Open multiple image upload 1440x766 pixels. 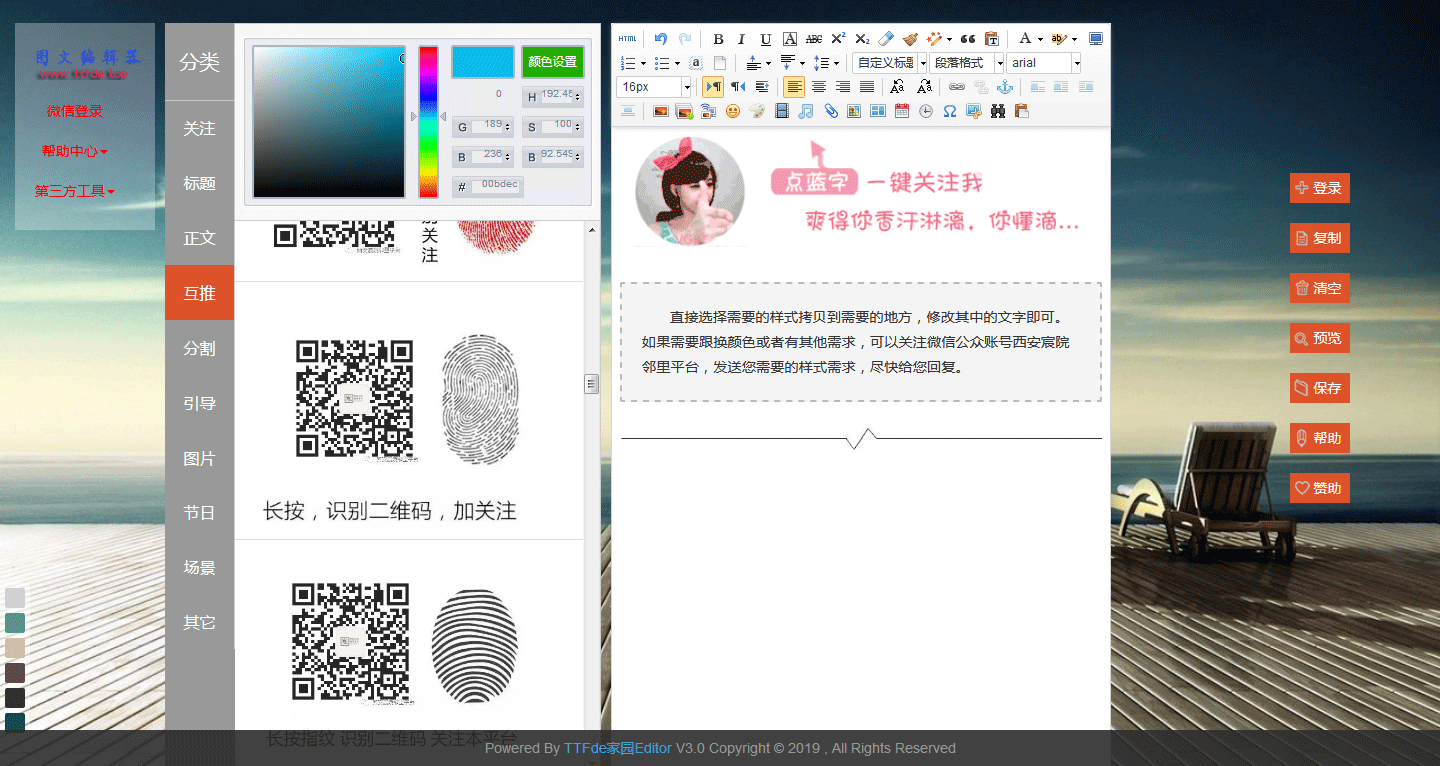(x=685, y=111)
